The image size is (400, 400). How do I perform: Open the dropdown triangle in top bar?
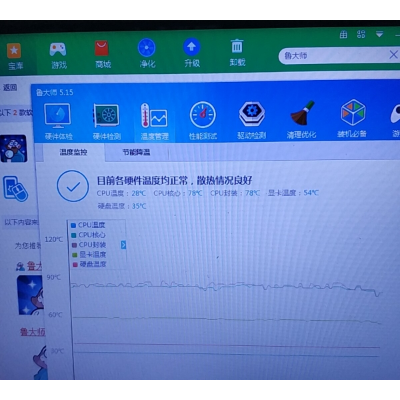379,34
